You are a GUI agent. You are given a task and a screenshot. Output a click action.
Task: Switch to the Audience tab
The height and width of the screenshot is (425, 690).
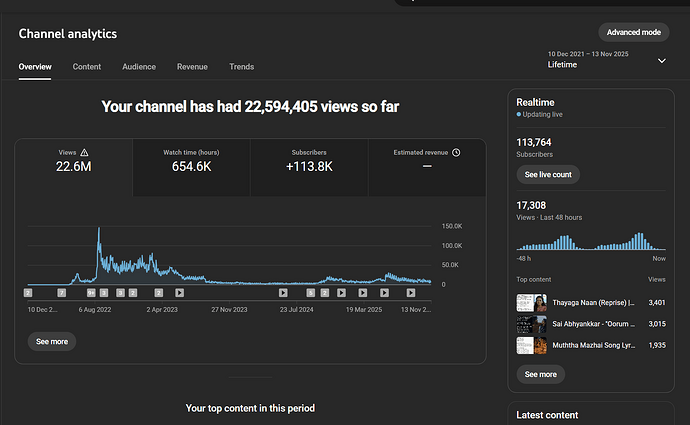[139, 67]
